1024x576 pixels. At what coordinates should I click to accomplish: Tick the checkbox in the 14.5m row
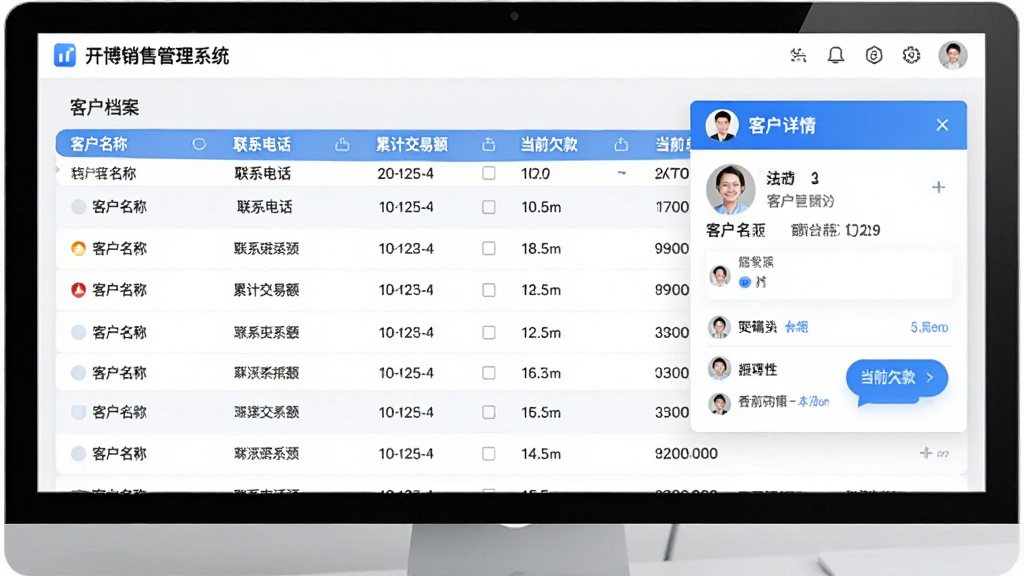[488, 453]
